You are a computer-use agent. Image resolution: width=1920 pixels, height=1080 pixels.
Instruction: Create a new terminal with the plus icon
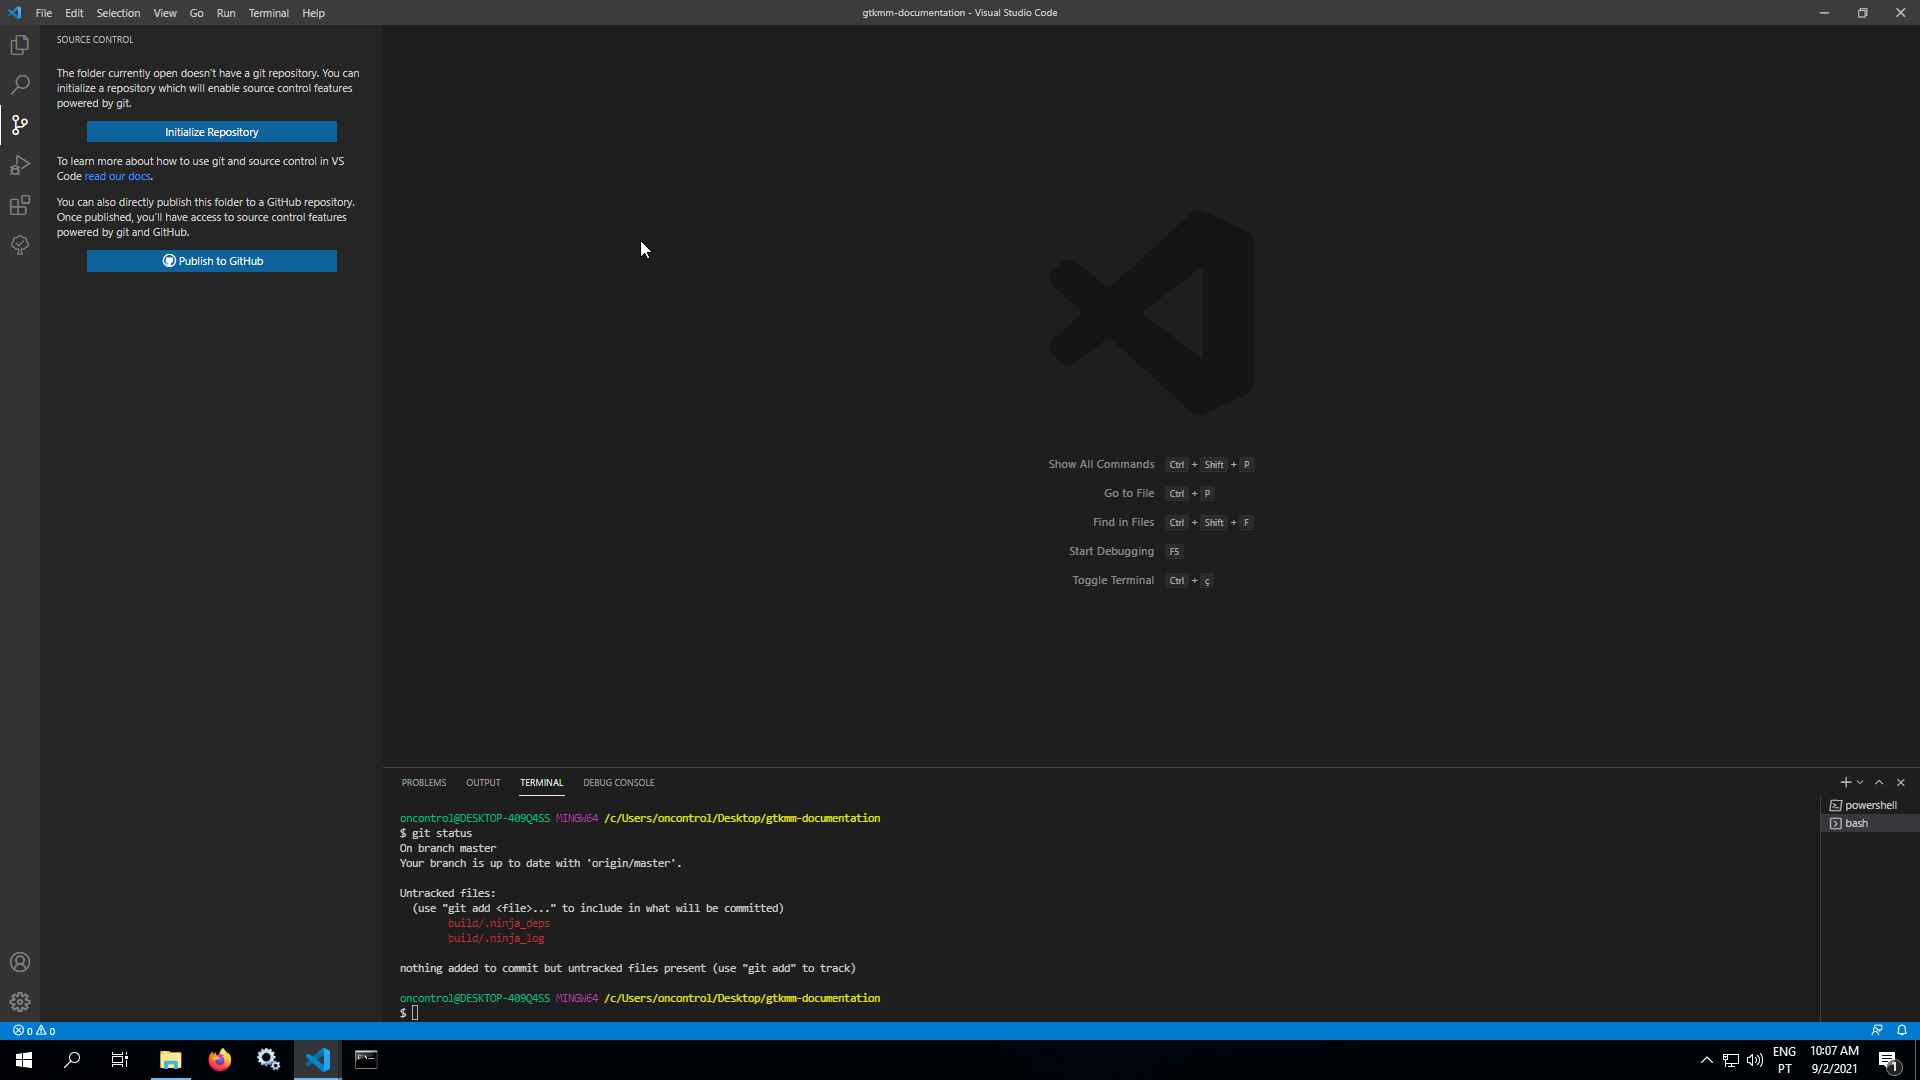coord(1844,782)
